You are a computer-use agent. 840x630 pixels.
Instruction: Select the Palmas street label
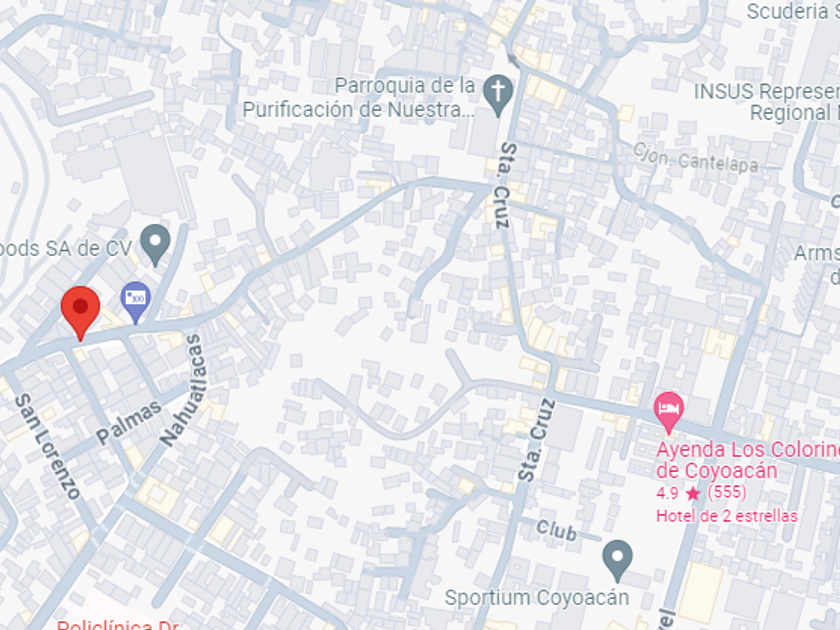point(129,422)
